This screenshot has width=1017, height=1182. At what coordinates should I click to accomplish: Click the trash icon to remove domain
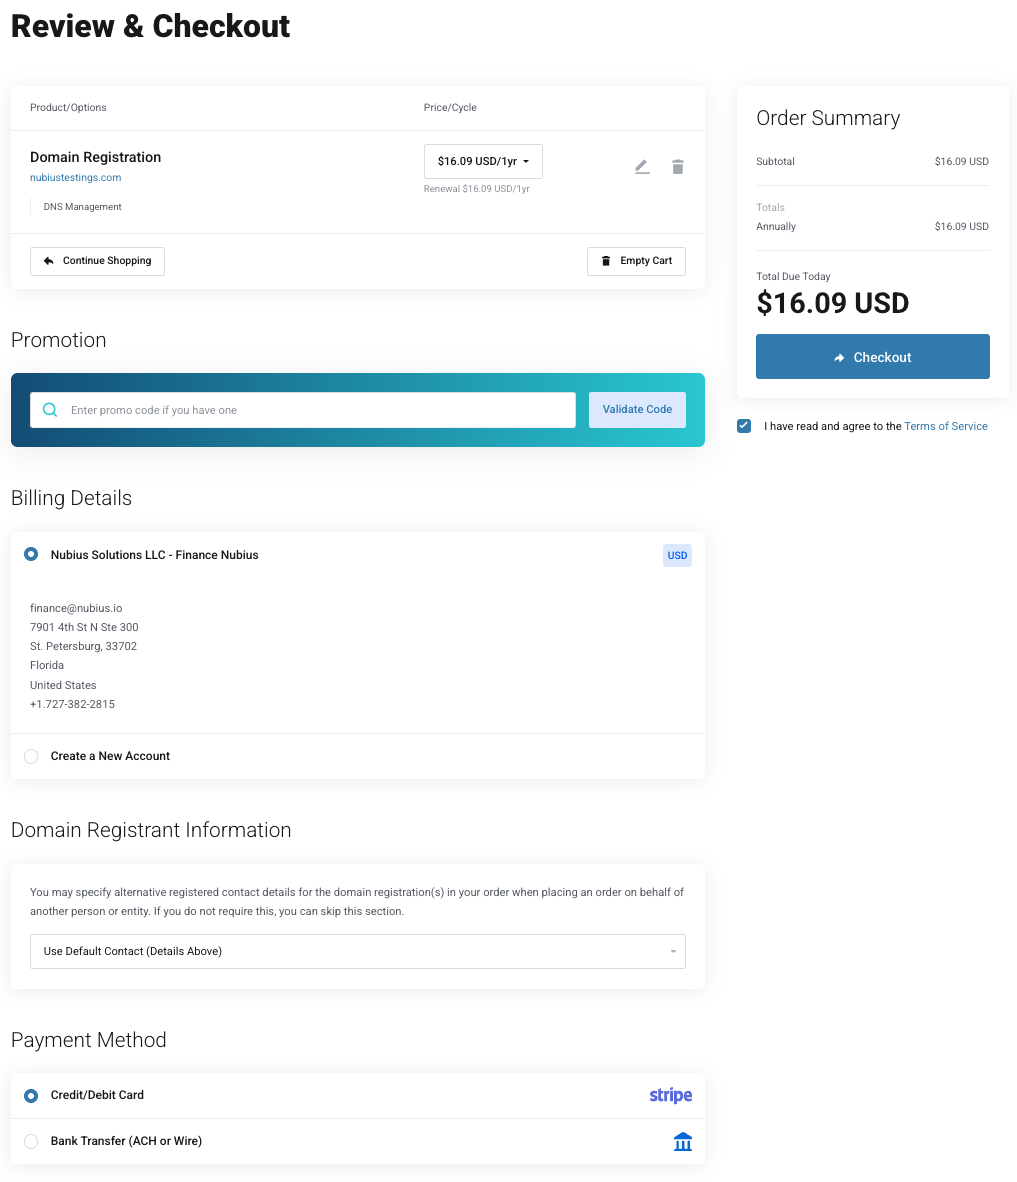[x=678, y=167]
